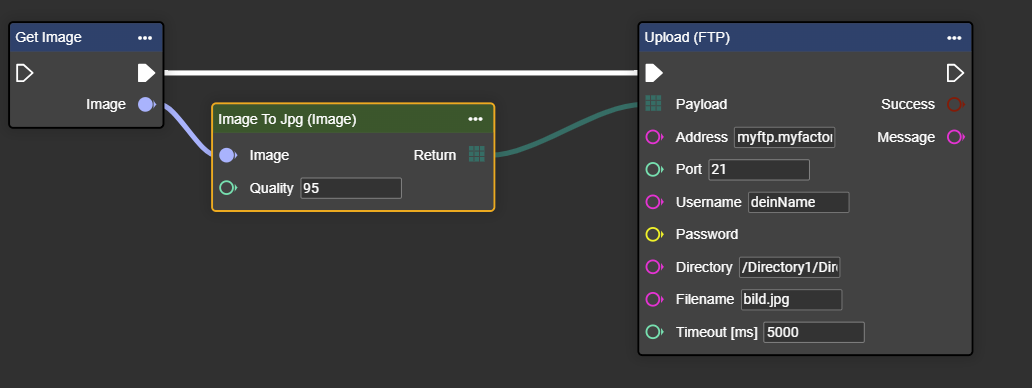
Task: Open Upload (FTP) node three-dot menu
Action: click(954, 38)
